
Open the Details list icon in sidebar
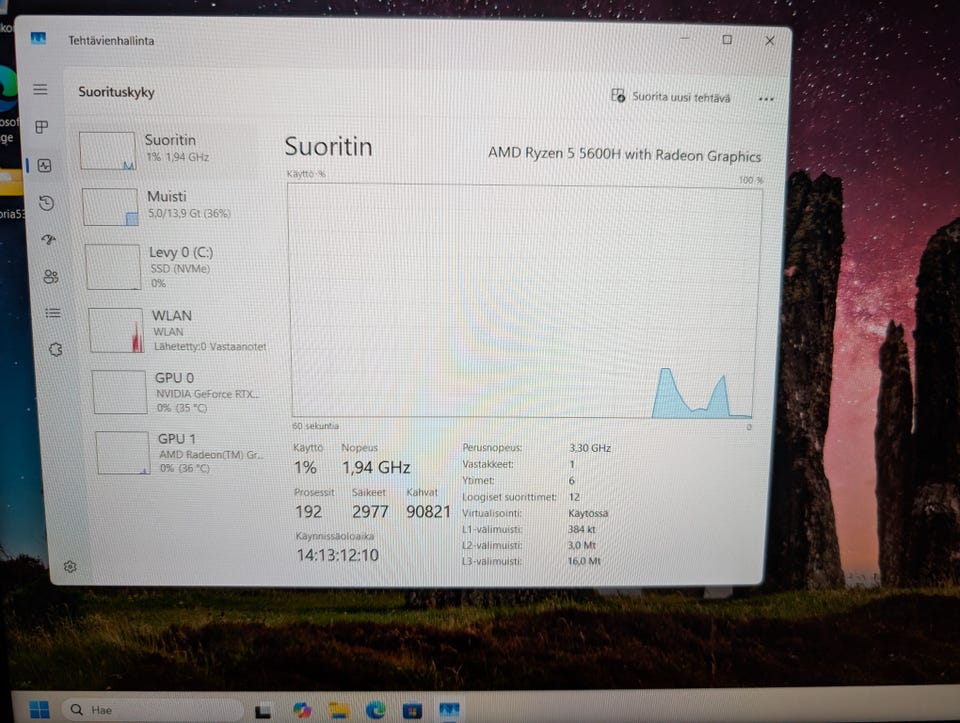click(53, 313)
